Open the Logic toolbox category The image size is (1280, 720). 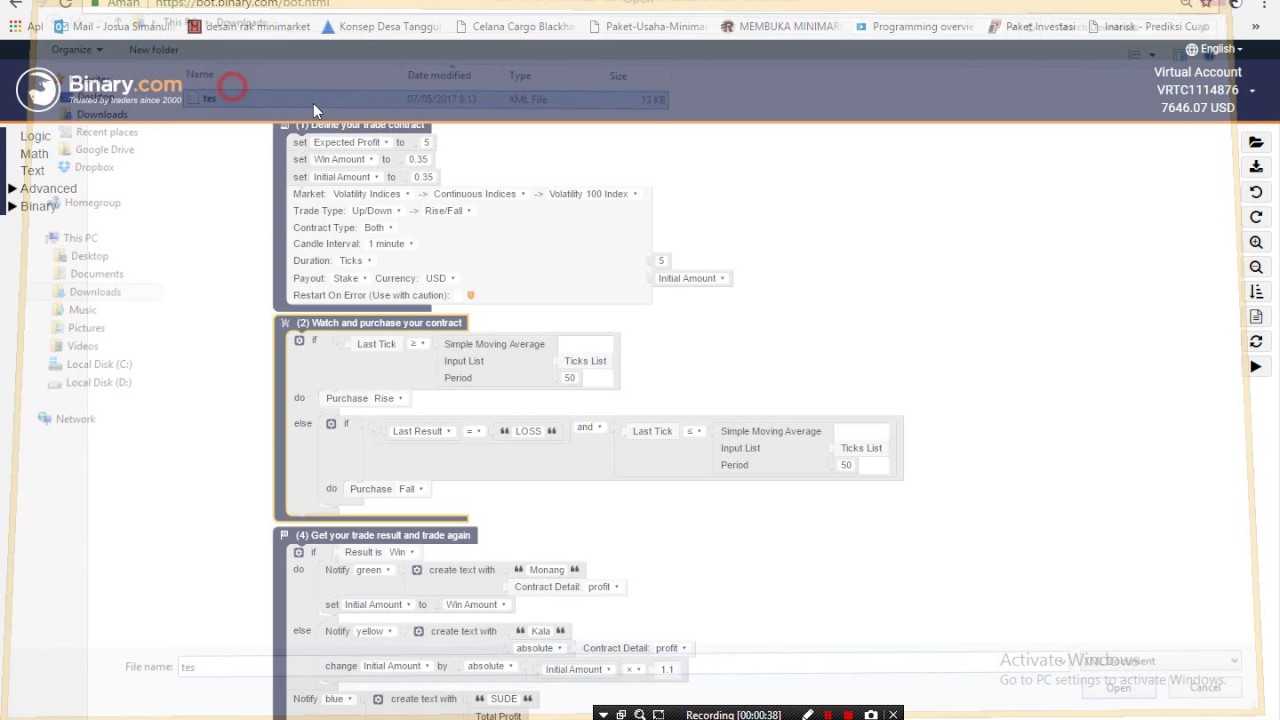[x=35, y=136]
